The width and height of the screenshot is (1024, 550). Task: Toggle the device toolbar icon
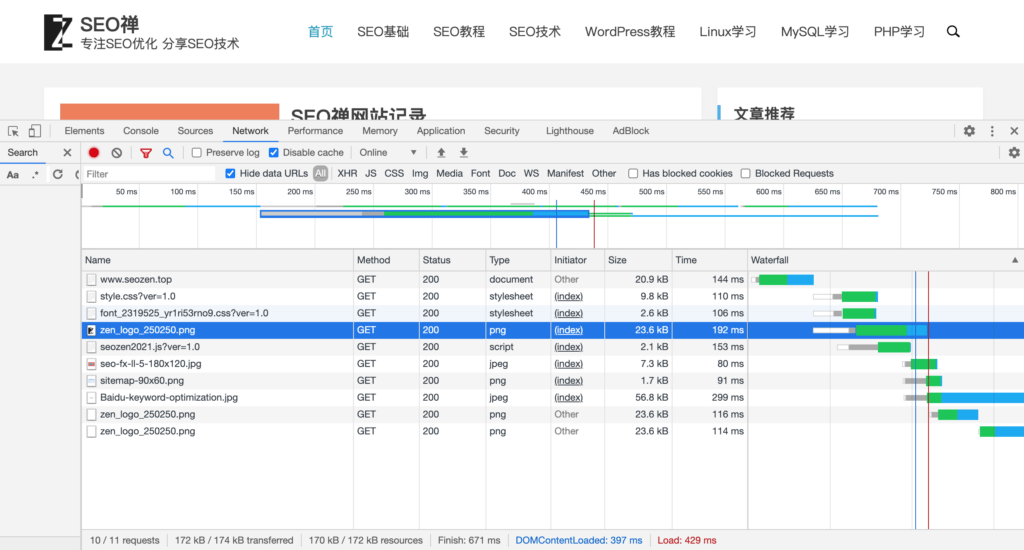click(35, 131)
